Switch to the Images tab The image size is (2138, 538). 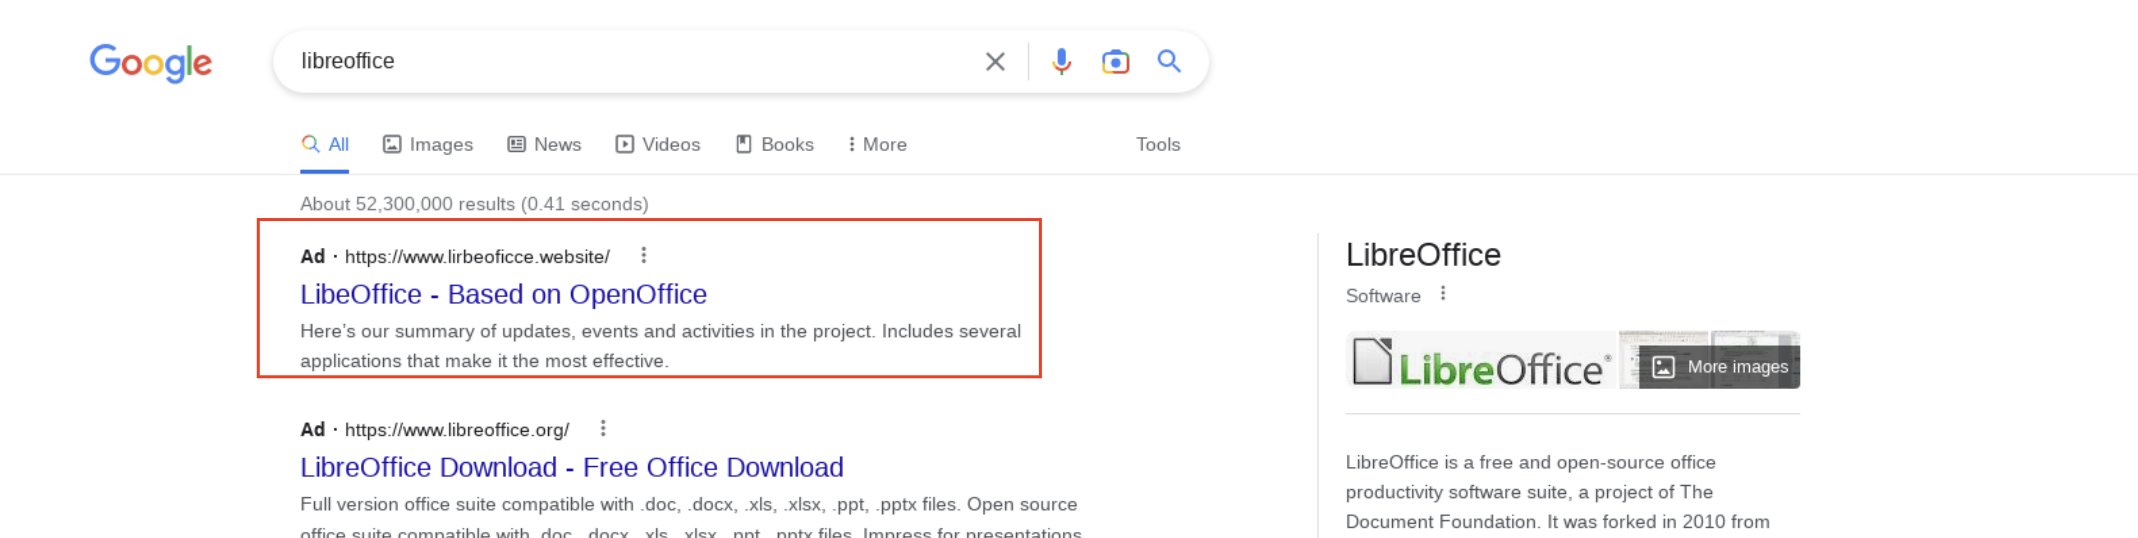pos(428,144)
